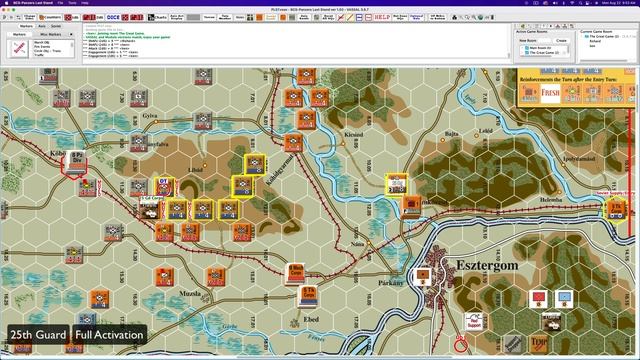Image resolution: width=640 pixels, height=360 pixels.
Task: Click the 25th Guard label
Action: (x=38, y=335)
